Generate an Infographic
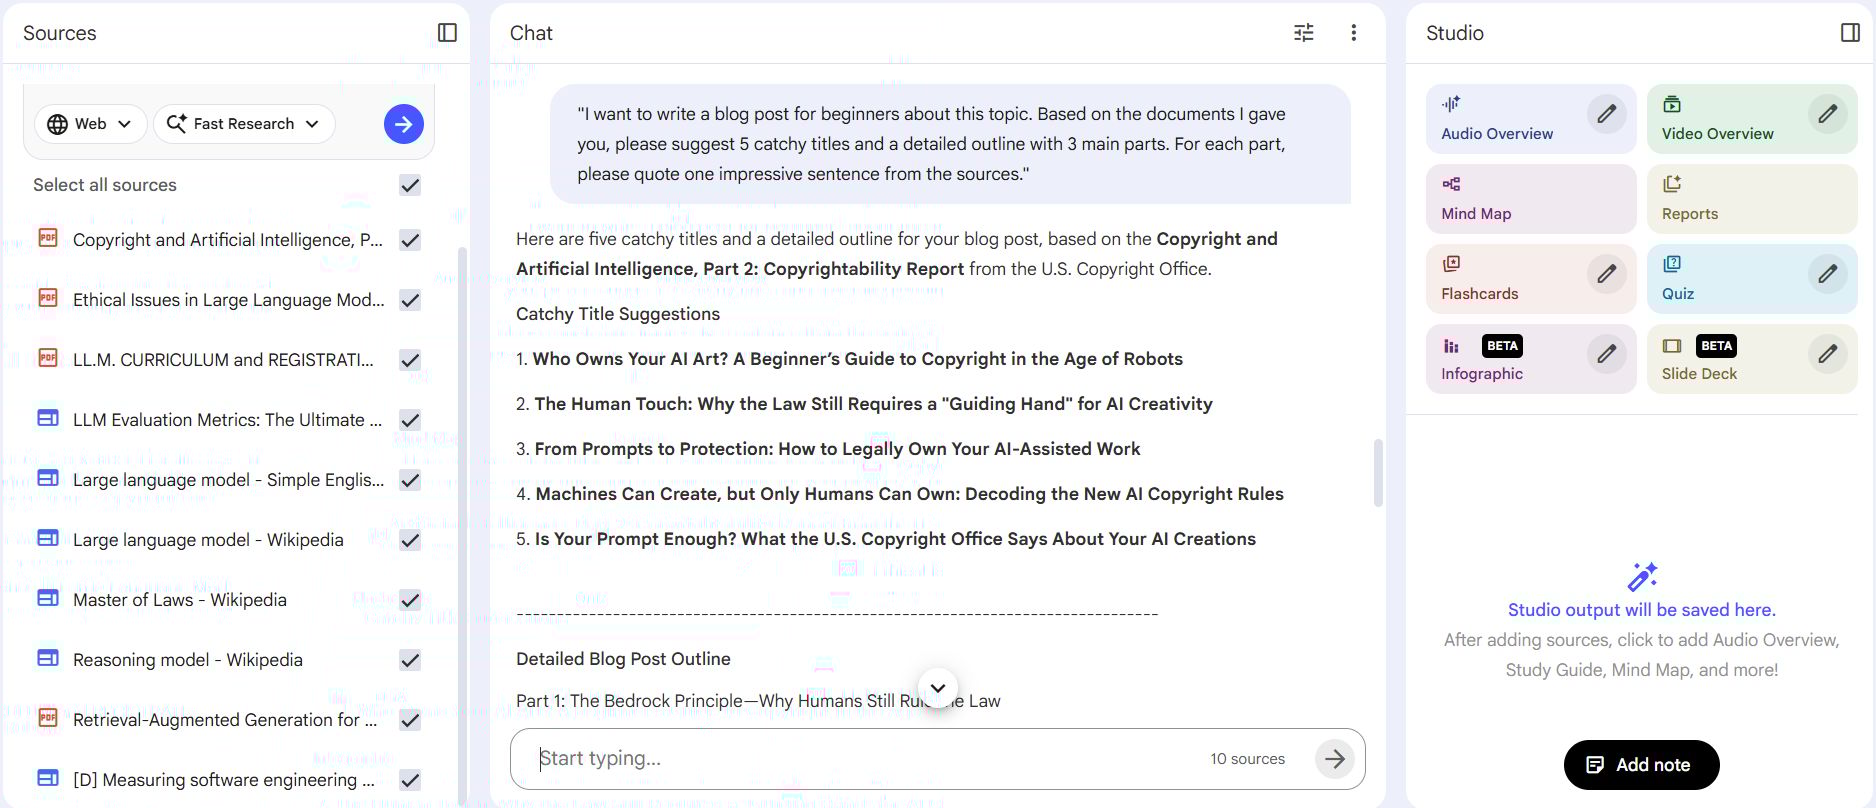1876x808 pixels. tap(1531, 359)
